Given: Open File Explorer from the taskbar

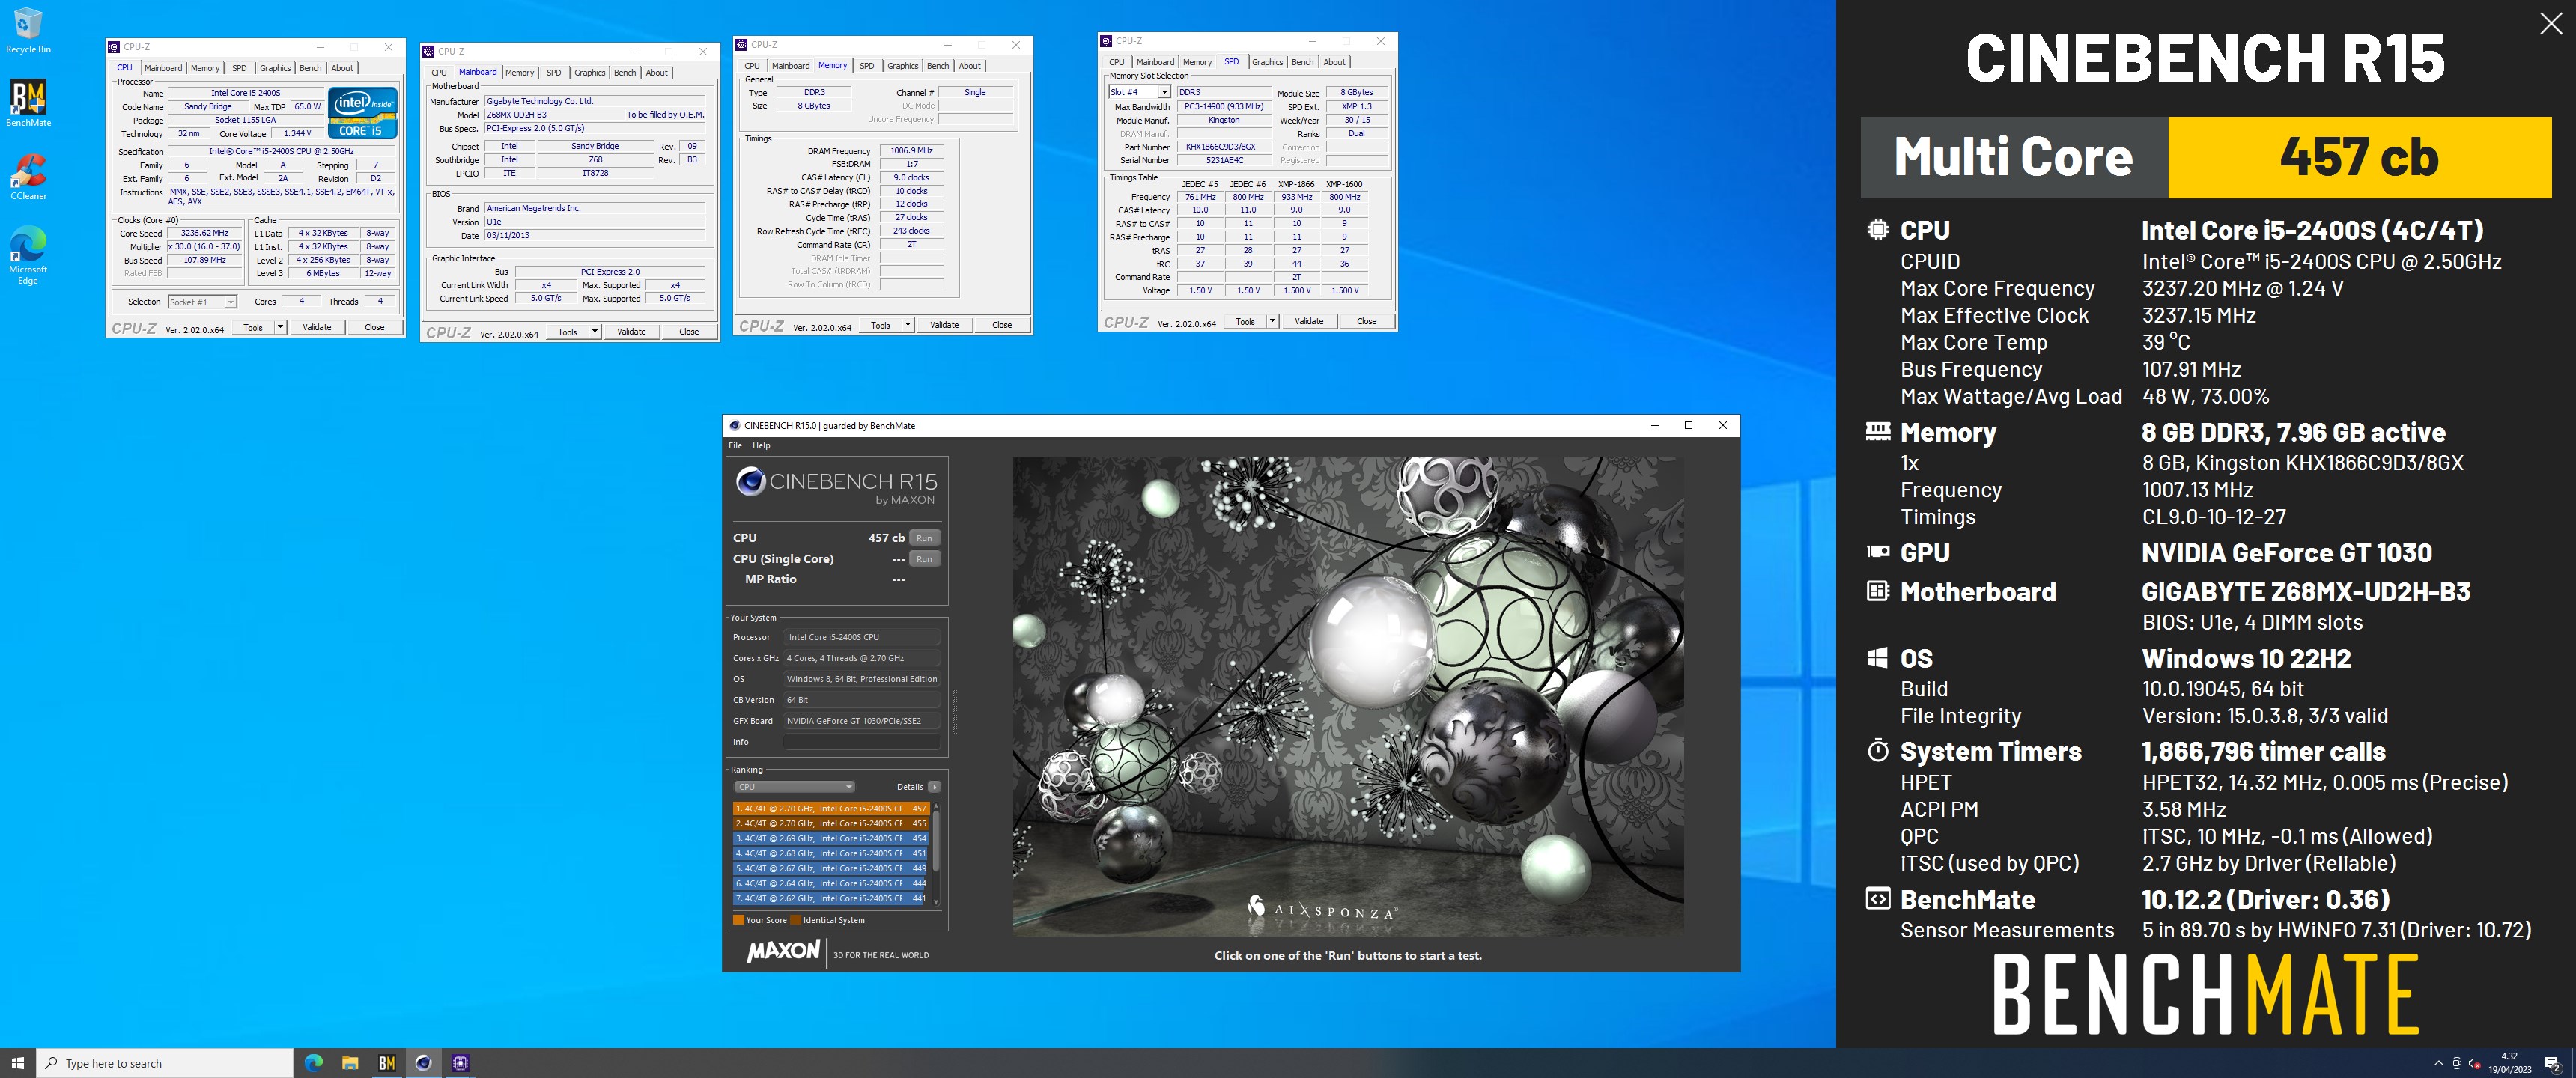Looking at the screenshot, I should 350,1063.
